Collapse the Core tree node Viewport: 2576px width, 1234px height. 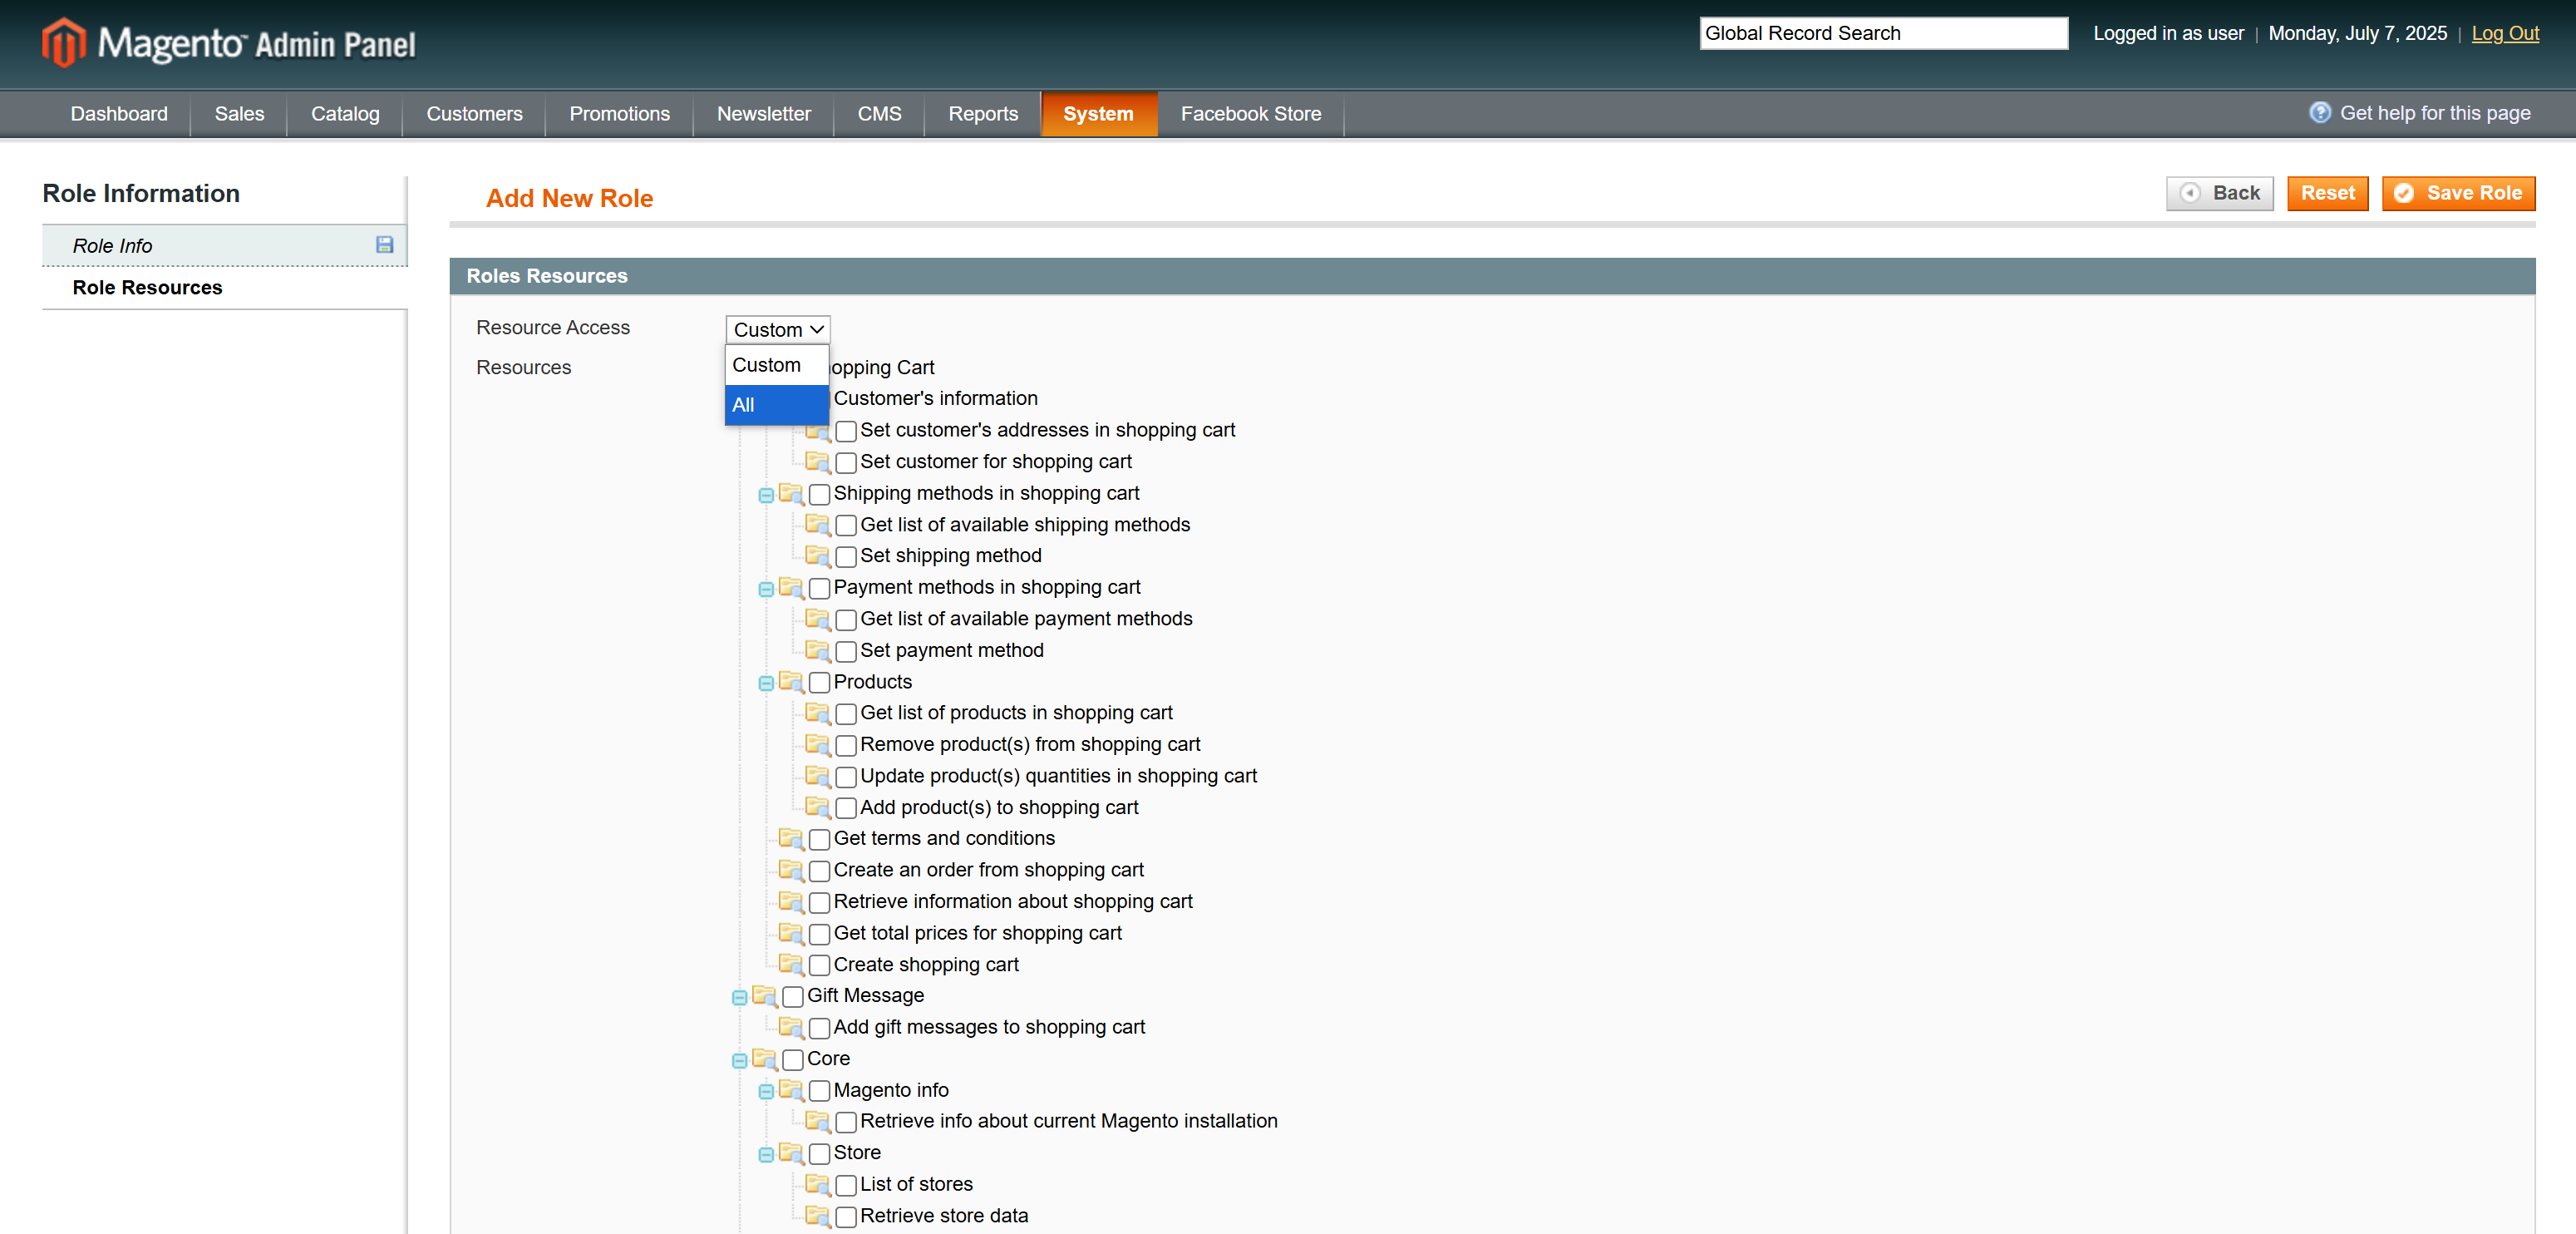(x=740, y=1061)
